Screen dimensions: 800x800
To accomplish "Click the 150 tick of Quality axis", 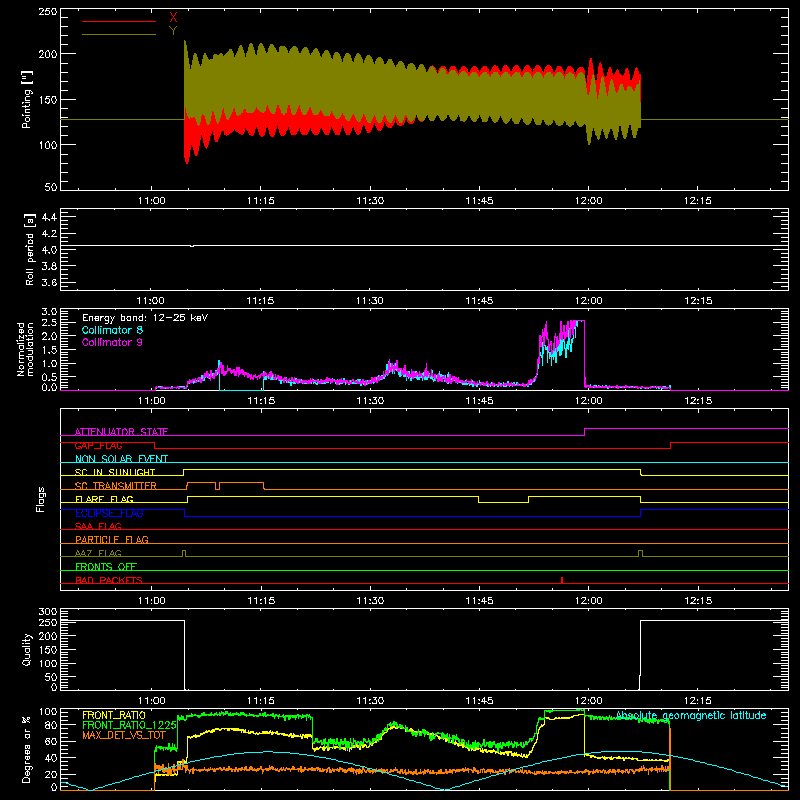I will [48, 650].
